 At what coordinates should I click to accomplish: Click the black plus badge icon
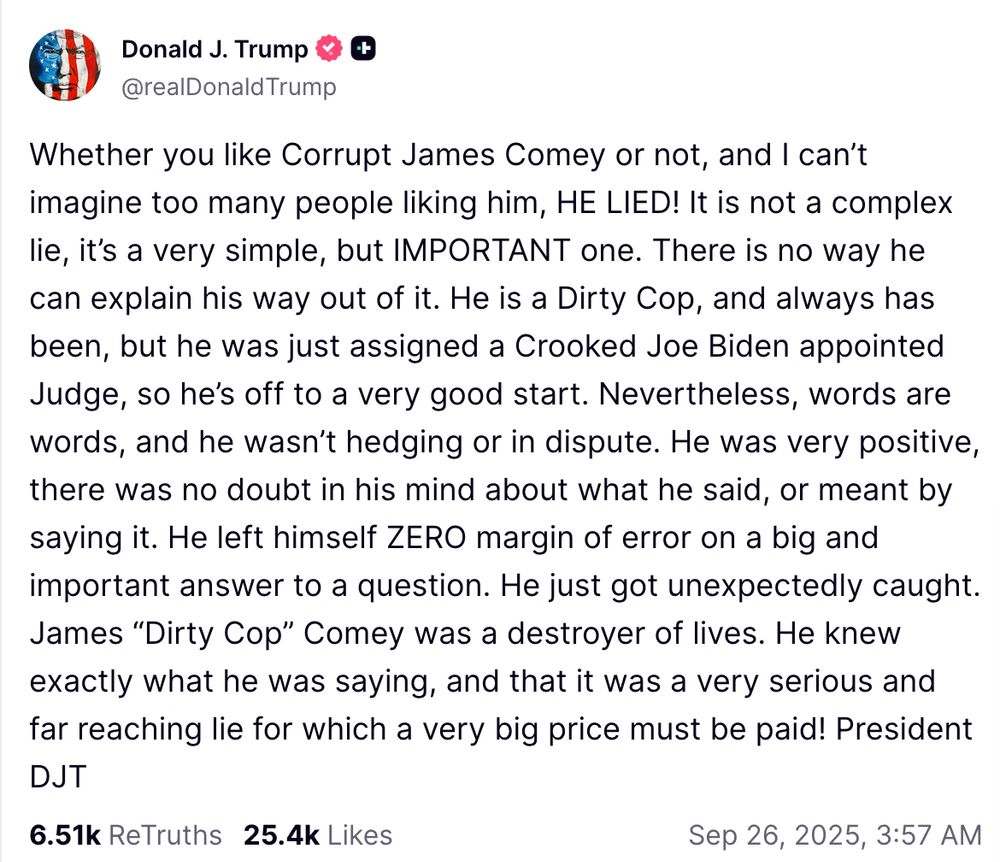coord(363,48)
